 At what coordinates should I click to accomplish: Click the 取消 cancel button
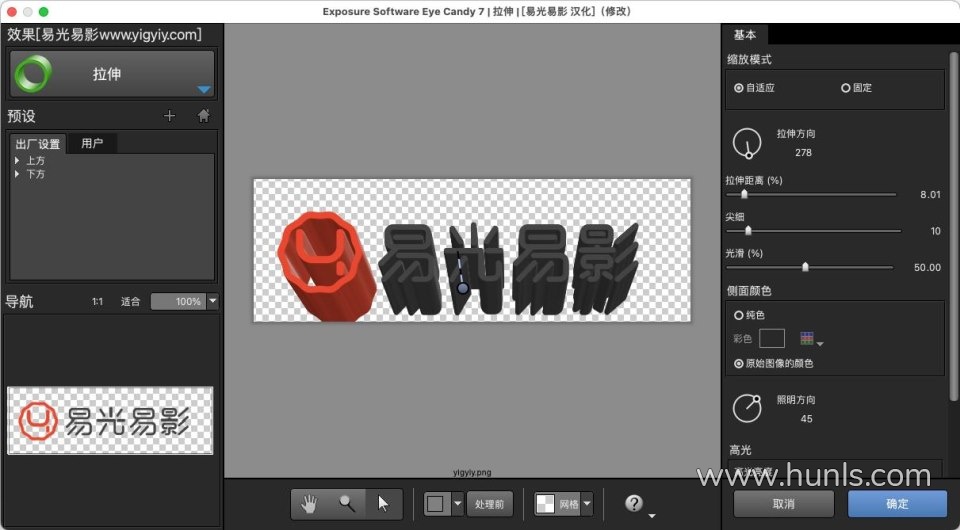(x=784, y=503)
